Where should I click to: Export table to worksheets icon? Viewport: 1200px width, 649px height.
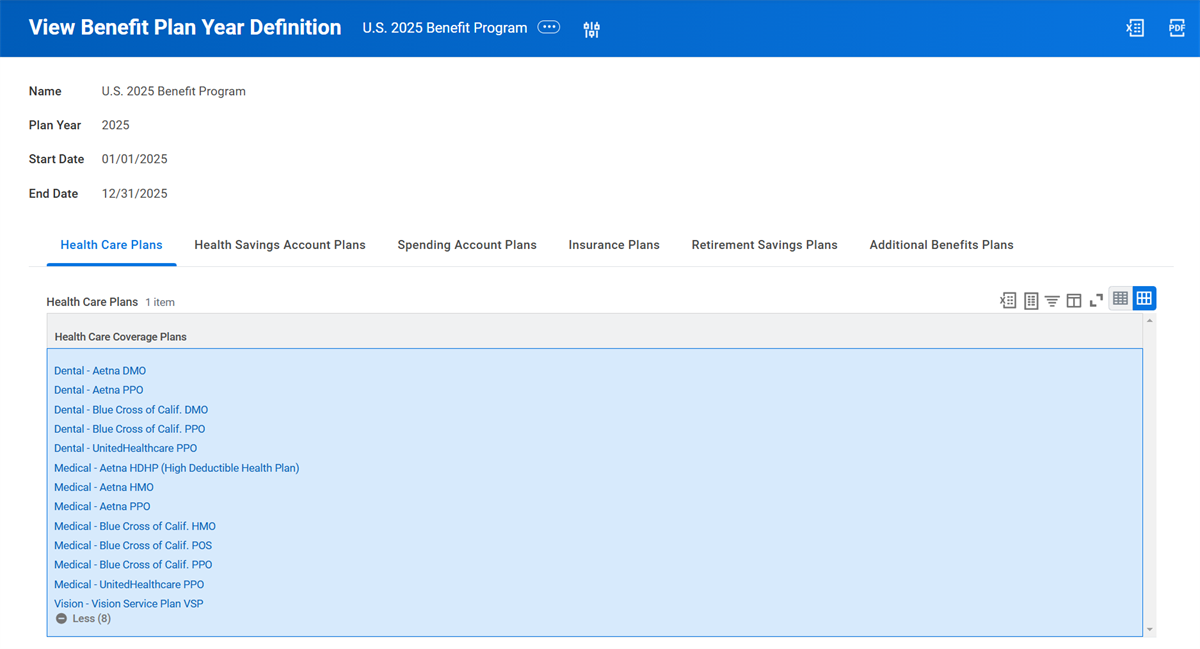click(x=1031, y=300)
